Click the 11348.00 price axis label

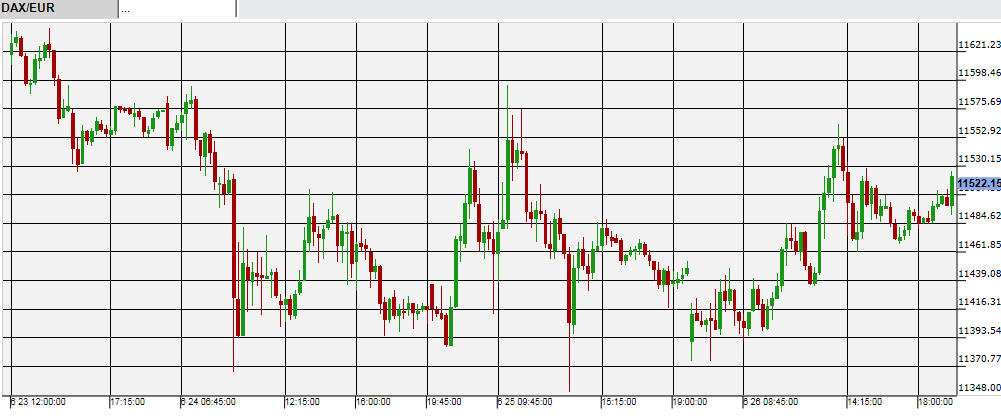978,388
